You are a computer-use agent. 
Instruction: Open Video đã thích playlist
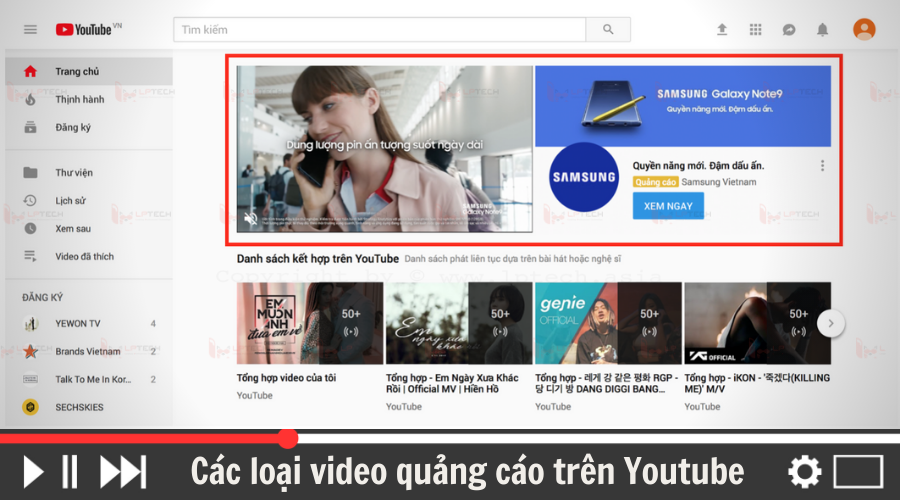pos(89,256)
